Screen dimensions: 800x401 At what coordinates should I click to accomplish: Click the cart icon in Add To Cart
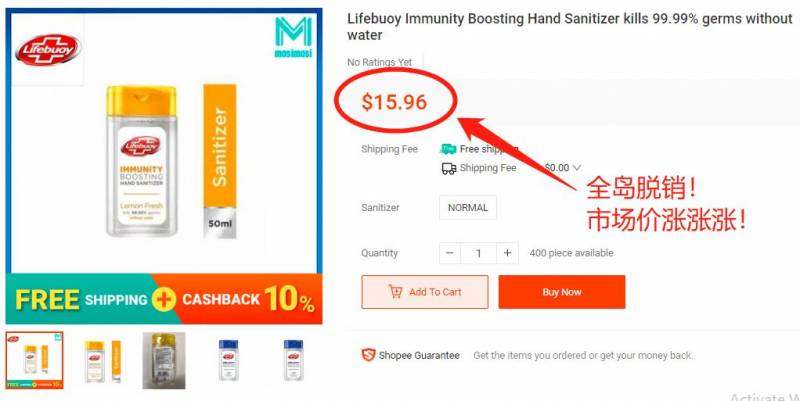(395, 292)
